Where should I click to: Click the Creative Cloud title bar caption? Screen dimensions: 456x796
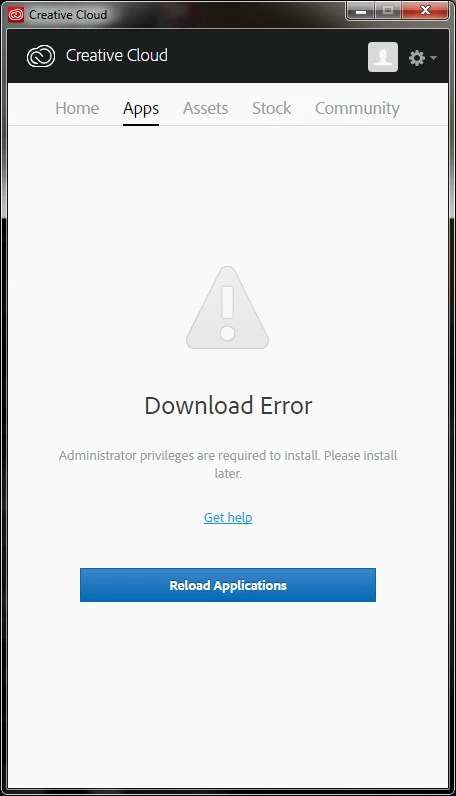[x=68, y=15]
